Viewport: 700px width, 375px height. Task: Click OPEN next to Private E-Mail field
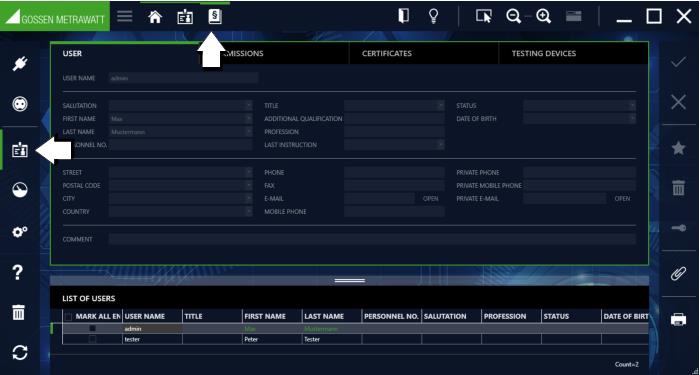coord(622,199)
